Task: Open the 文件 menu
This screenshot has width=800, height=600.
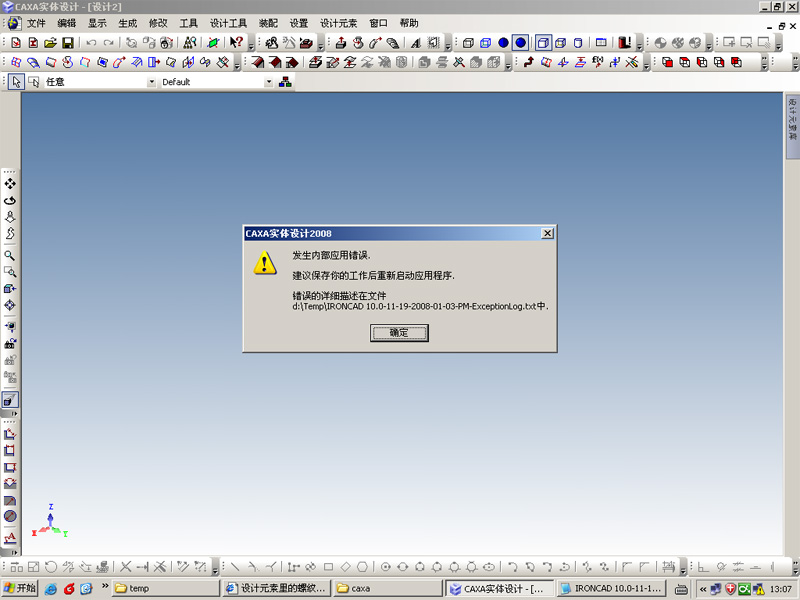Action: pos(36,23)
